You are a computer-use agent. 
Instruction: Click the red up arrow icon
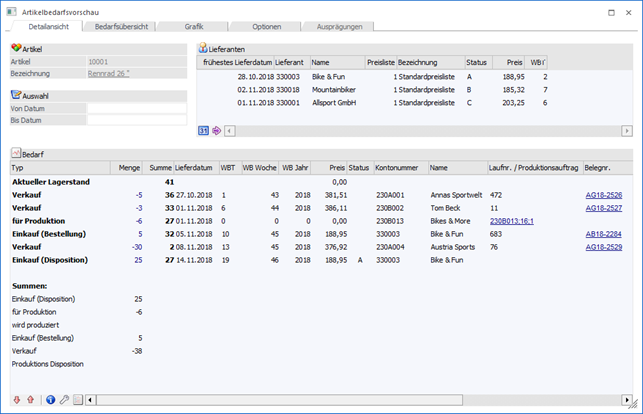click(30, 400)
